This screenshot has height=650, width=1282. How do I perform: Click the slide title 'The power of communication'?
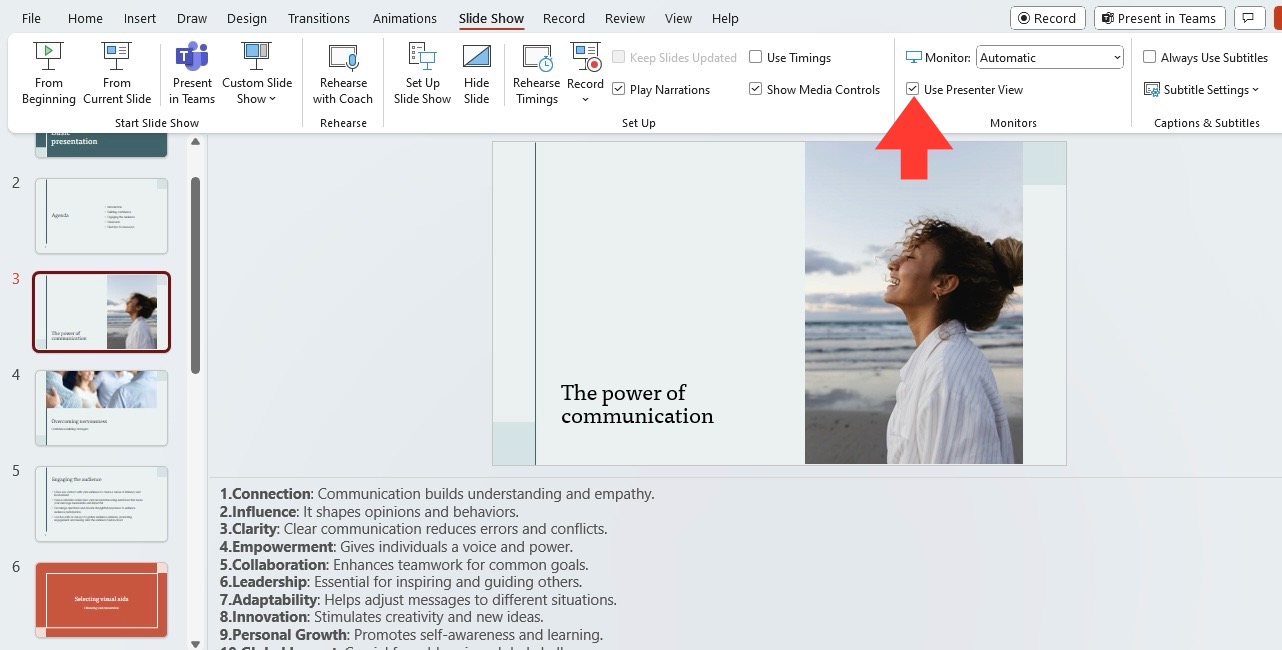click(637, 404)
